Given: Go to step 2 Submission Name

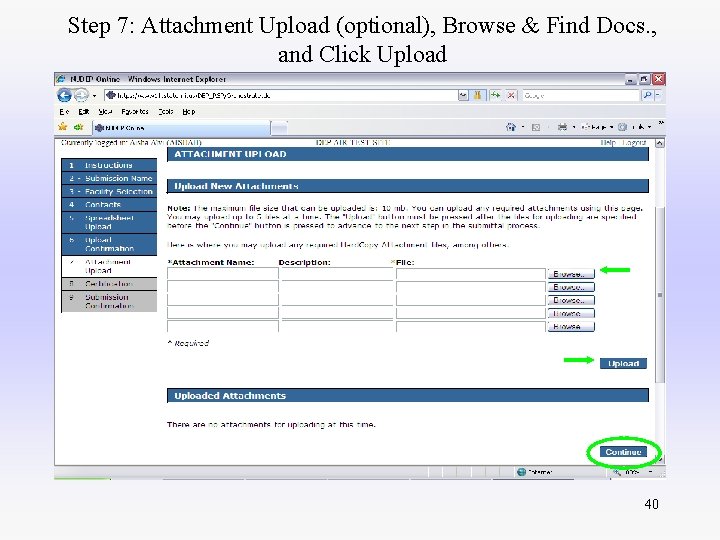Looking at the screenshot, I should [109, 178].
